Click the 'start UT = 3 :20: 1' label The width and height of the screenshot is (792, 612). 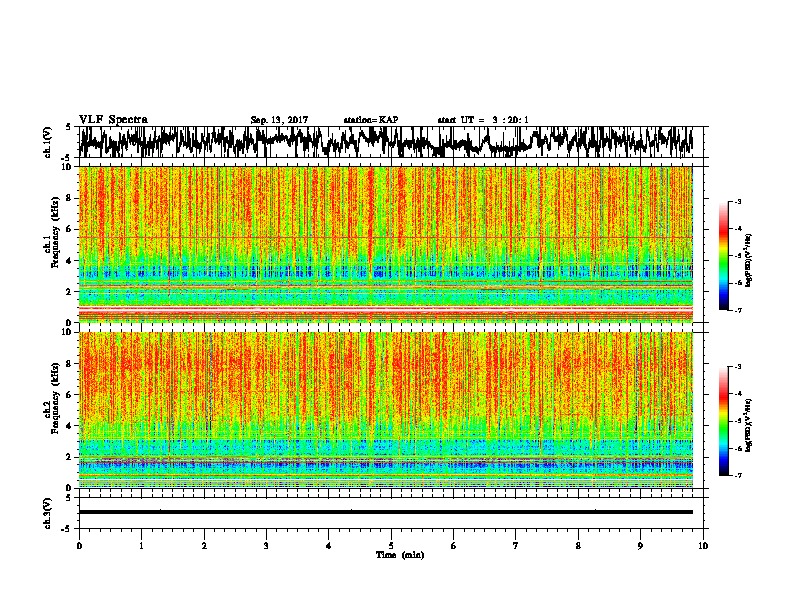pyautogui.click(x=483, y=120)
